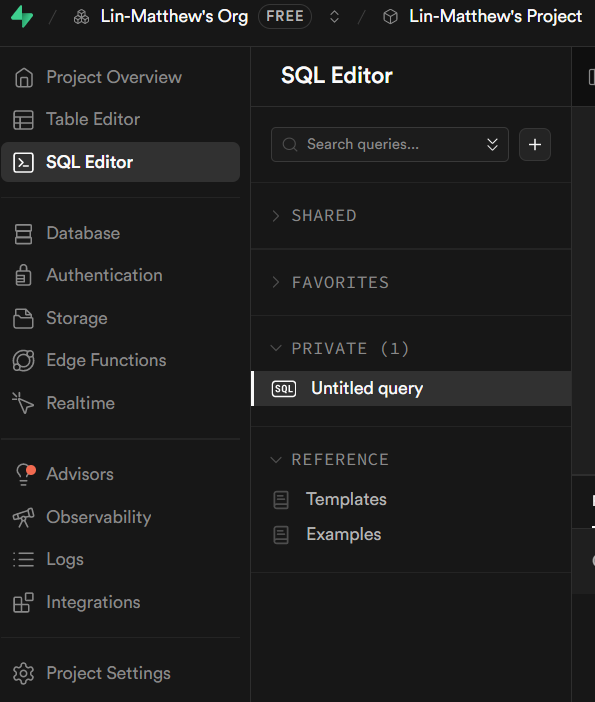Click the Database stack icon

[23, 234]
